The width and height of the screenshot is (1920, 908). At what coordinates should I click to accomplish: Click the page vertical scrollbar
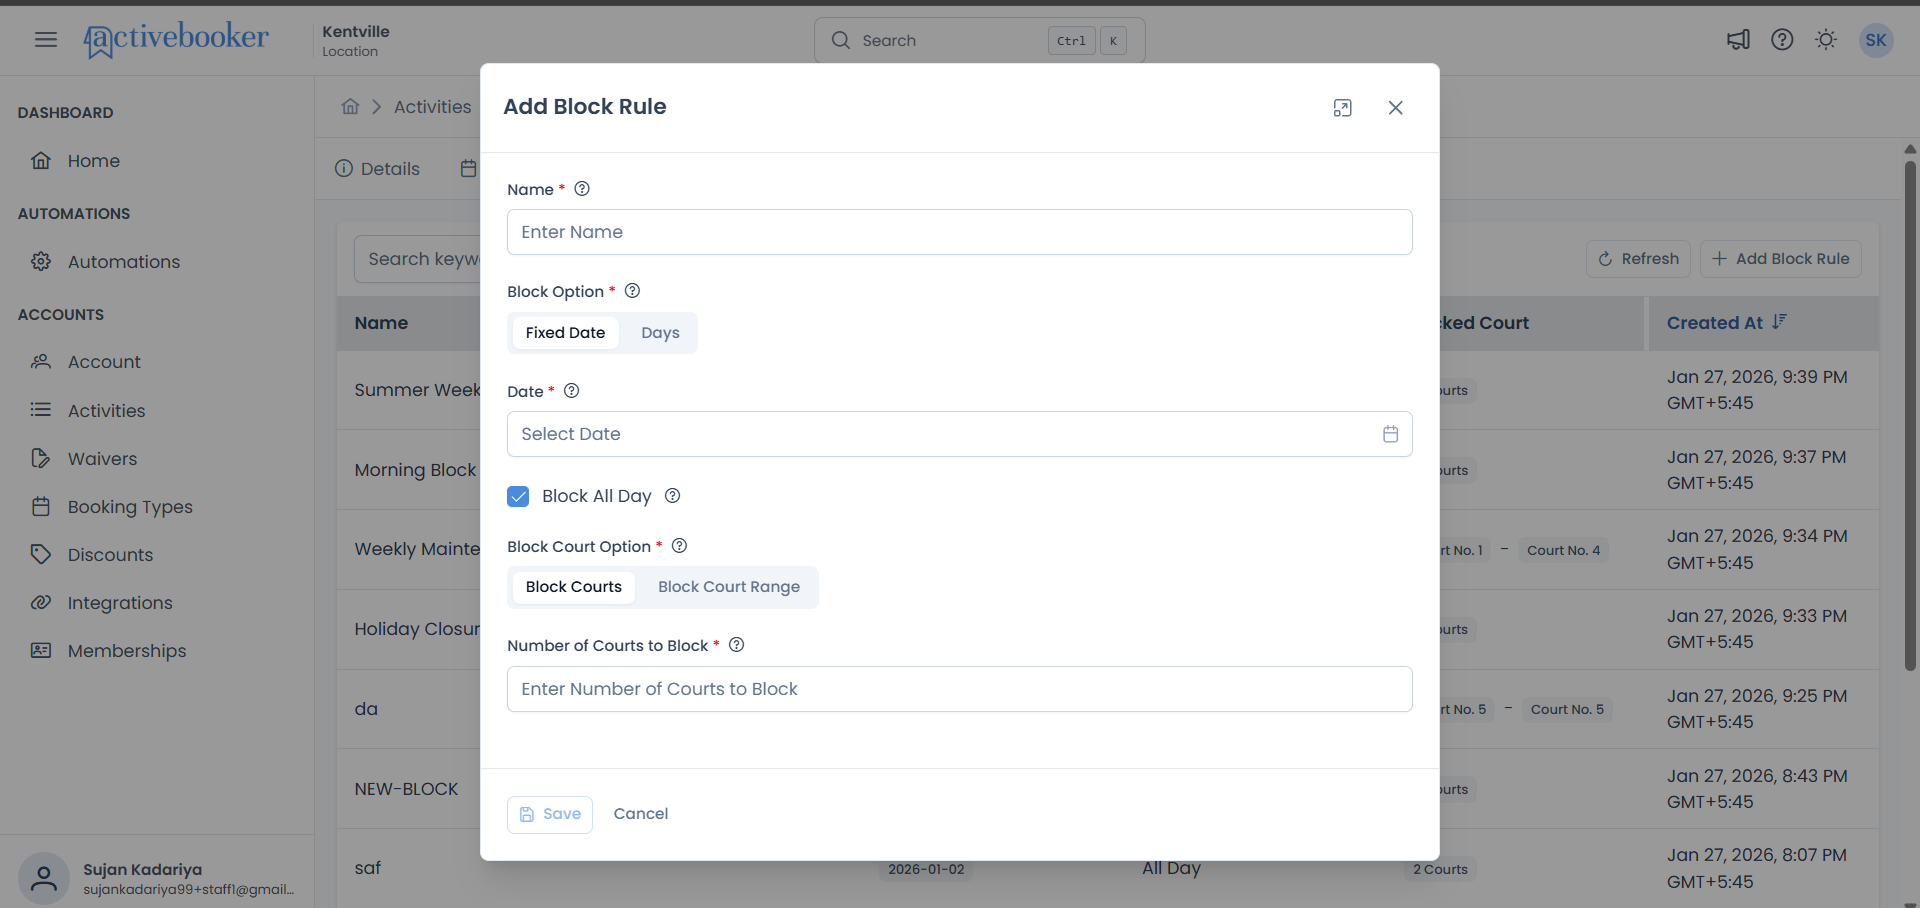point(1910,416)
